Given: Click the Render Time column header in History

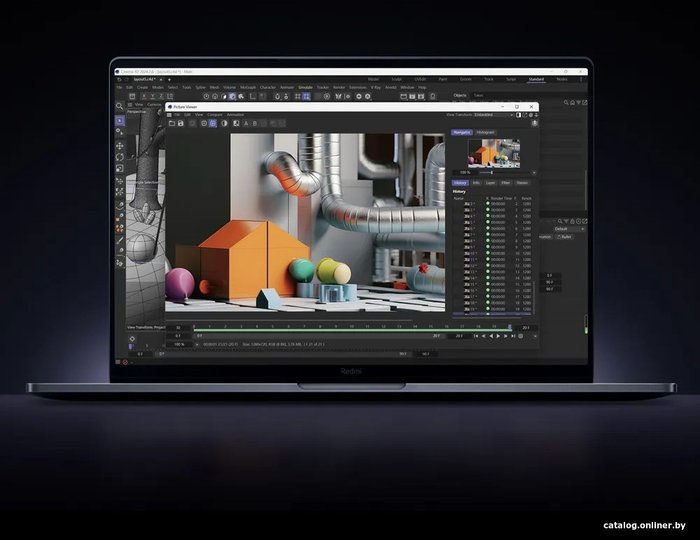Looking at the screenshot, I should click(501, 198).
